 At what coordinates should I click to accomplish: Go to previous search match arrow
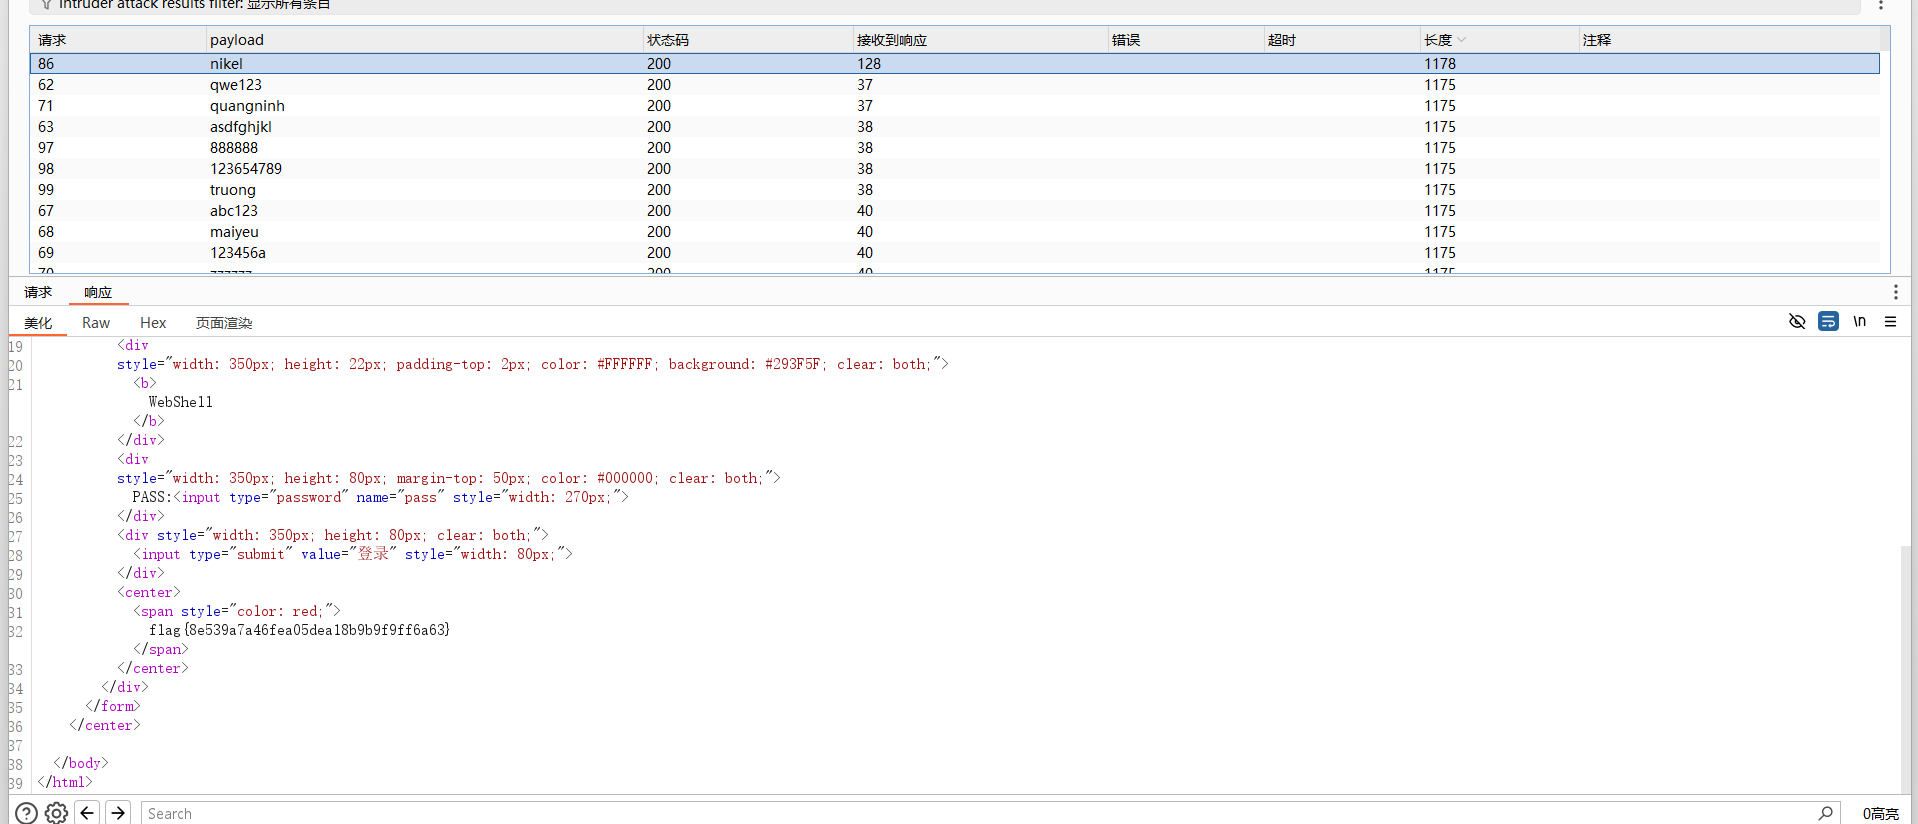point(87,813)
